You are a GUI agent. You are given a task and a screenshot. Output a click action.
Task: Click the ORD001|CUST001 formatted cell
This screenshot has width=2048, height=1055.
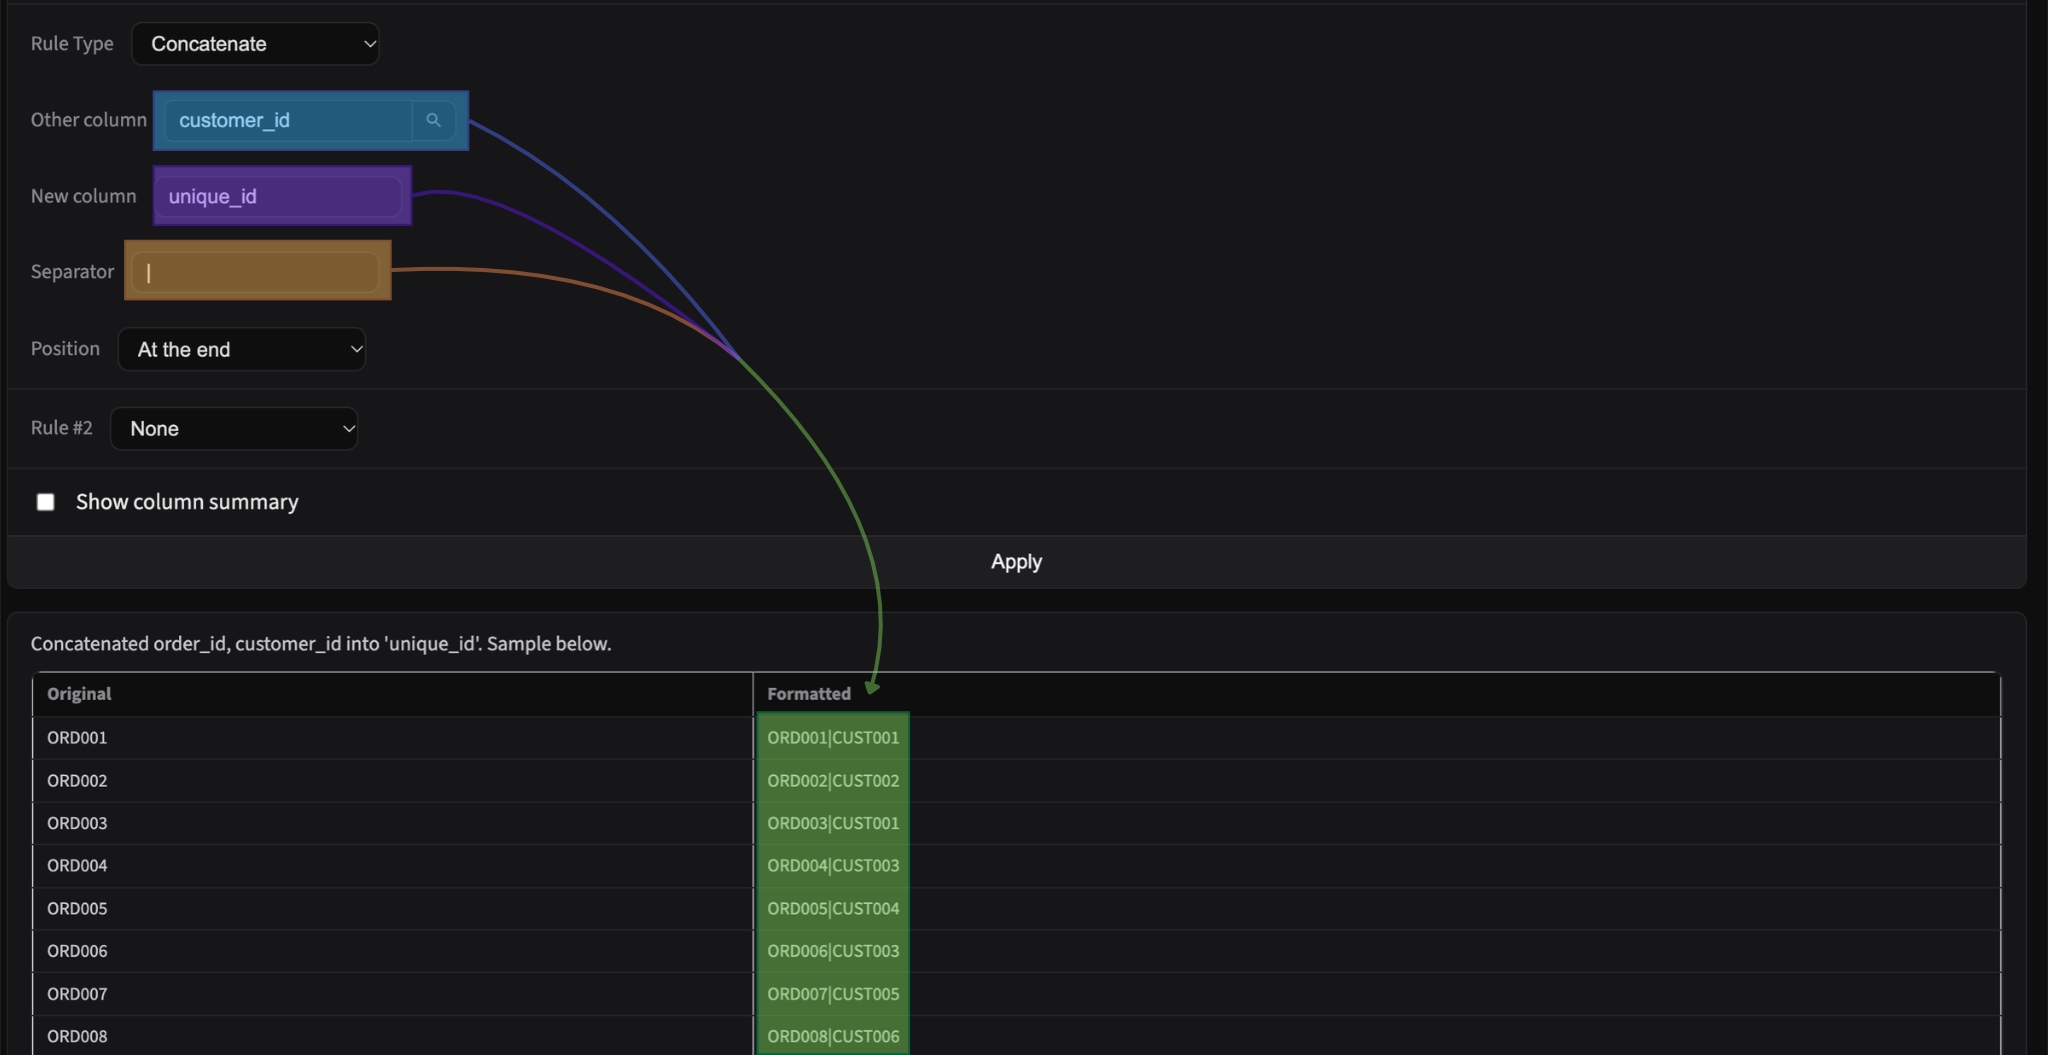(x=1376, y=738)
